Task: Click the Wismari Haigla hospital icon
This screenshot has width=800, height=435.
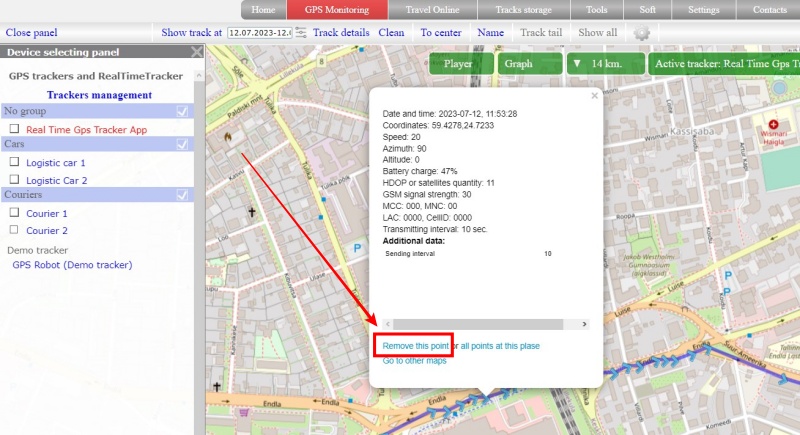Action: (x=771, y=132)
